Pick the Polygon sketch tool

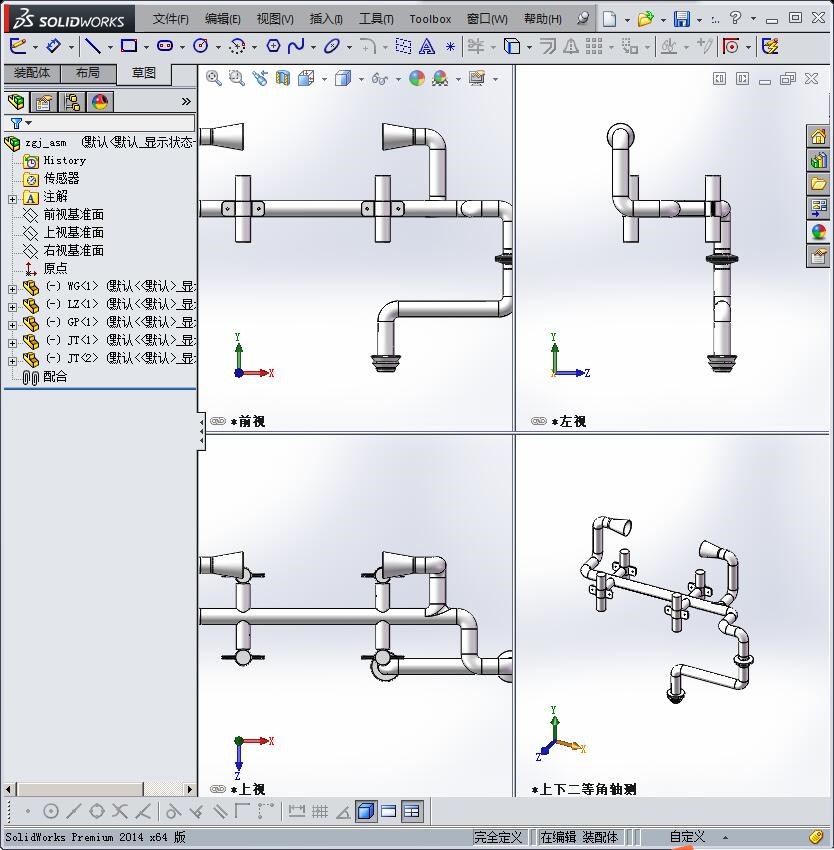point(273,47)
